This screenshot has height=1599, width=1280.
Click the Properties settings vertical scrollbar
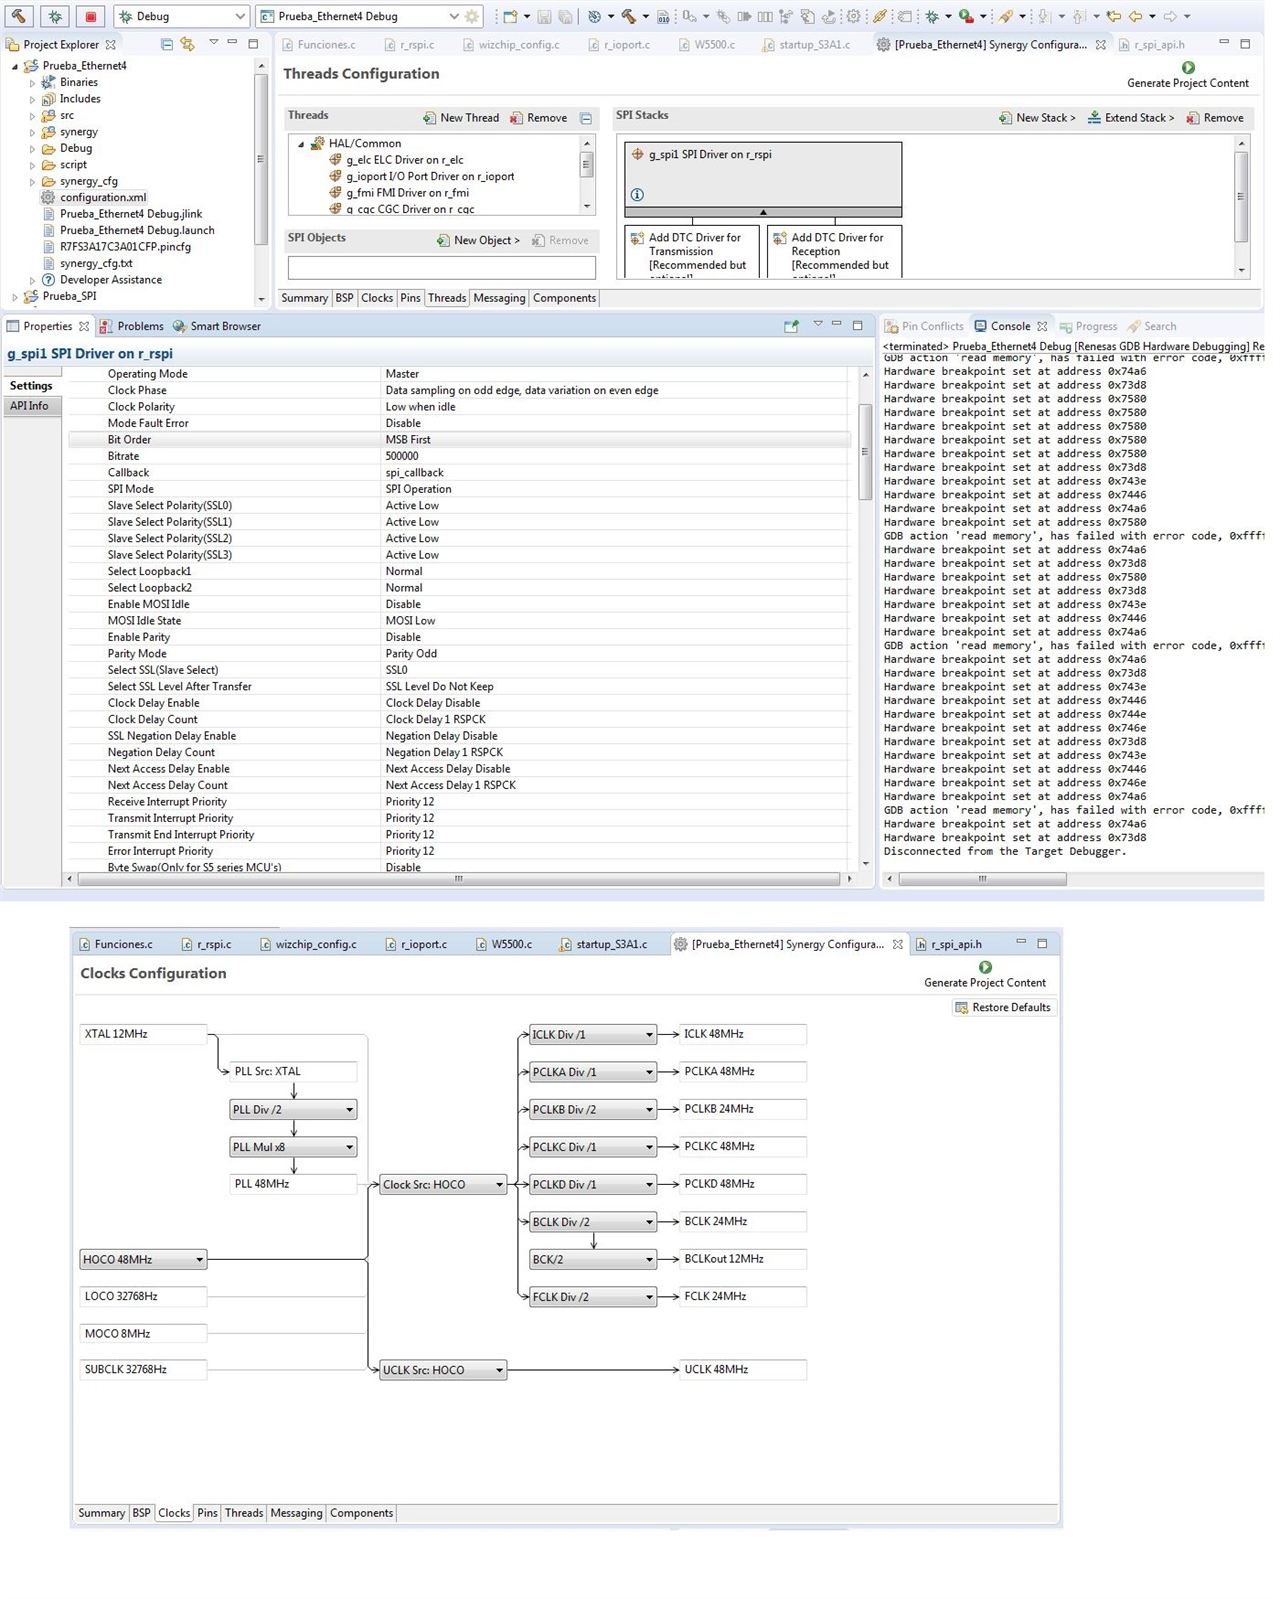(865, 452)
